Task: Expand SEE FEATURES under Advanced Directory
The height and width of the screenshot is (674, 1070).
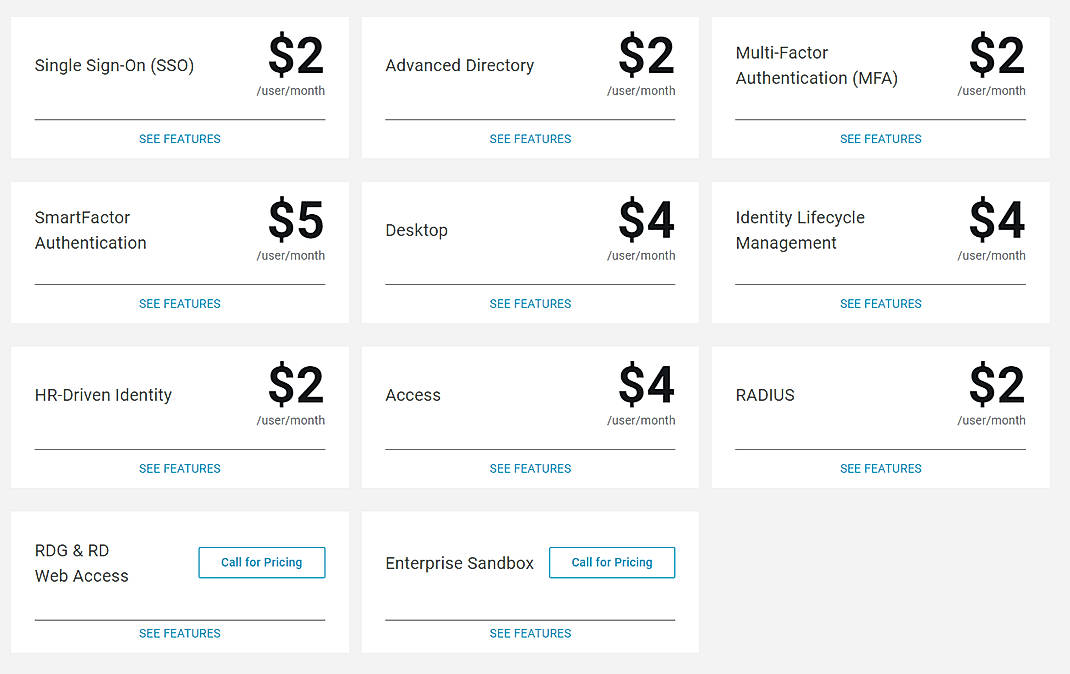Action: (x=530, y=139)
